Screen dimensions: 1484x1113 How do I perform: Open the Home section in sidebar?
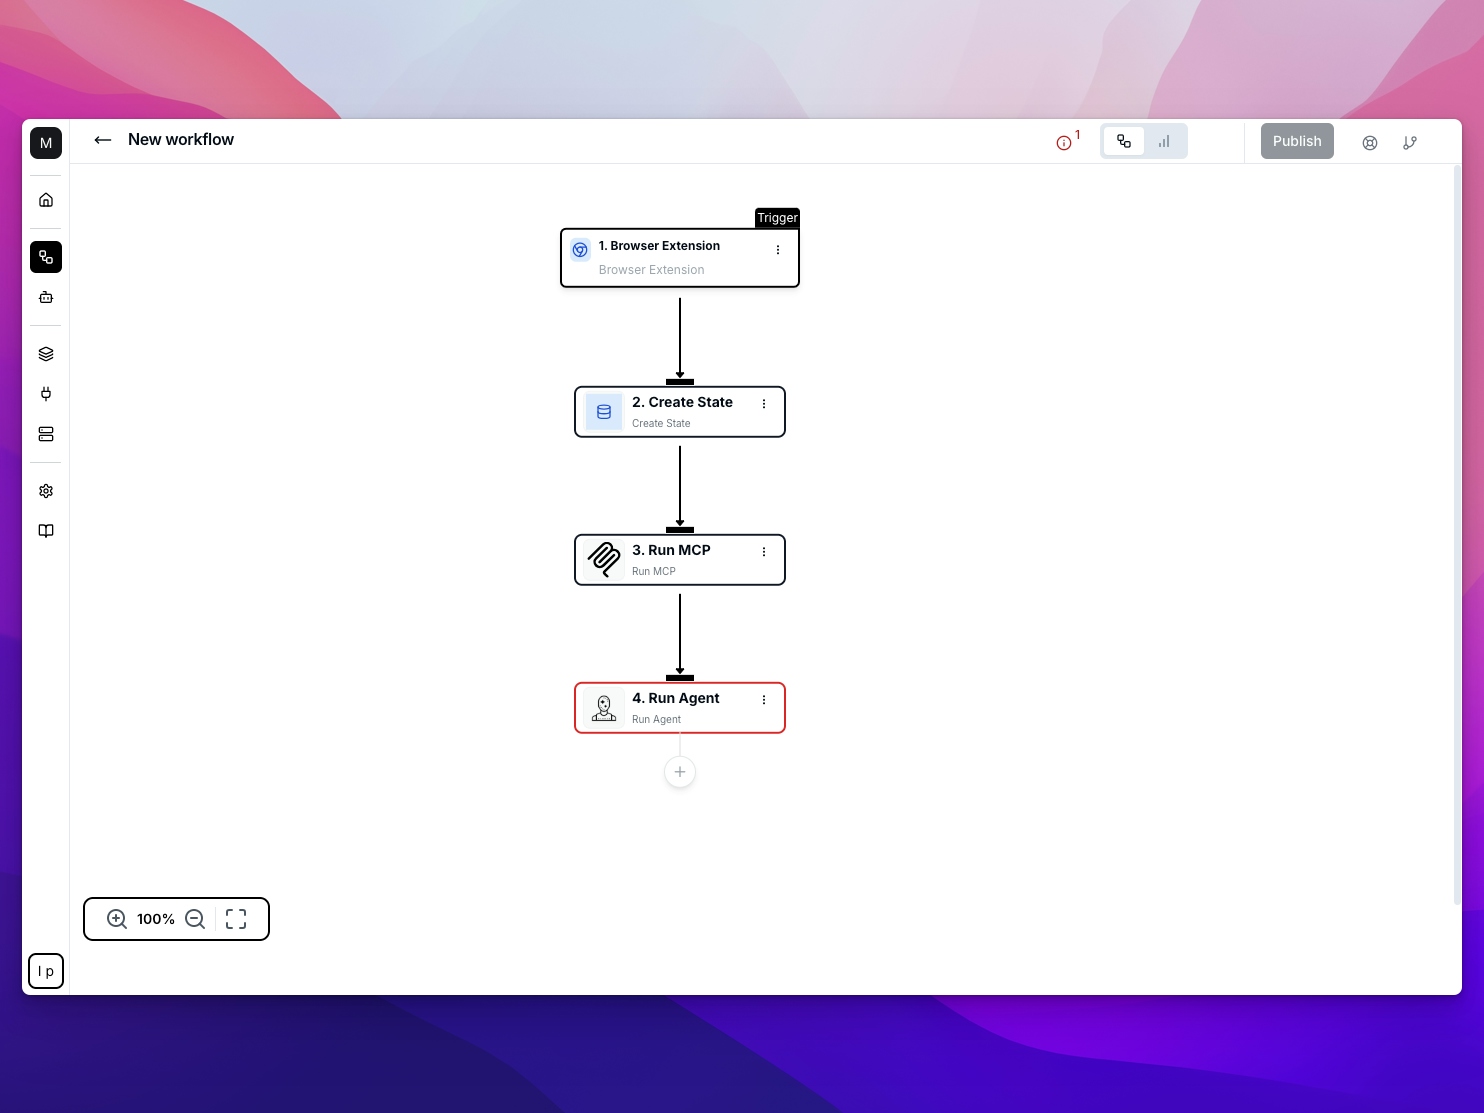(x=46, y=199)
